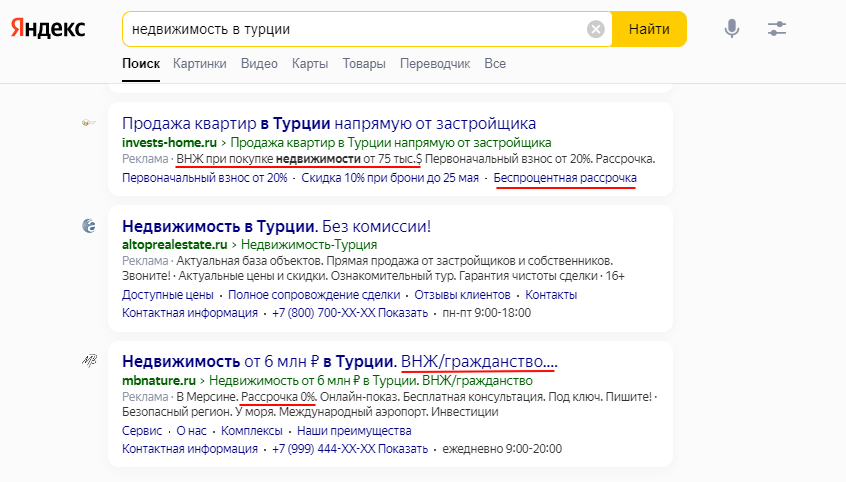The height and width of the screenshot is (482, 846).
Task: Open the Беспроцентная рассрочка link
Action: point(565,178)
